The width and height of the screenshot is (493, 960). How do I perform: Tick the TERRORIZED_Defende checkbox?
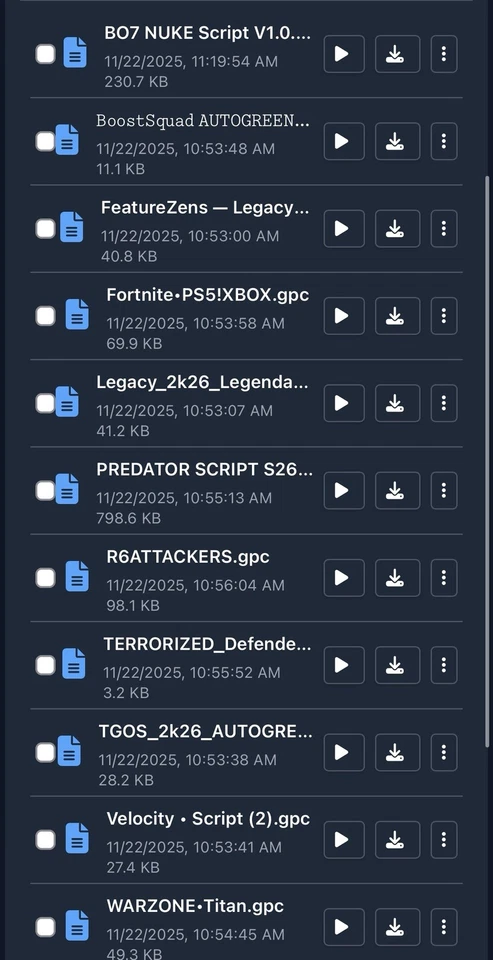[x=45, y=665]
